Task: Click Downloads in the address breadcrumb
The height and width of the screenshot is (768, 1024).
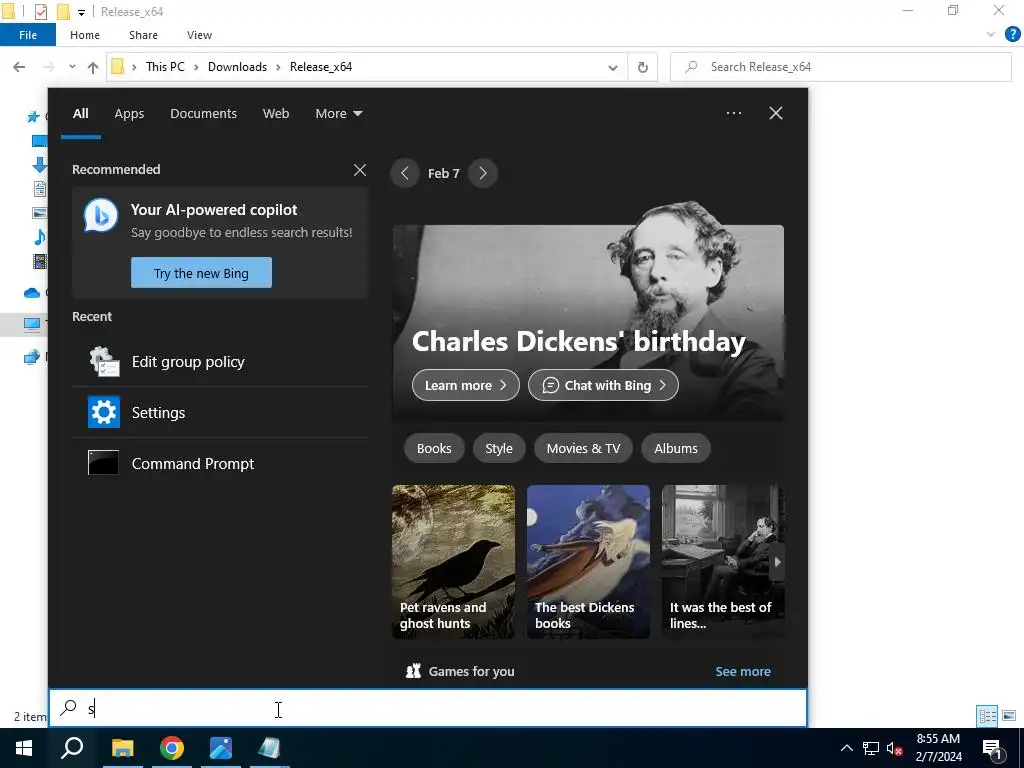Action: click(x=237, y=67)
